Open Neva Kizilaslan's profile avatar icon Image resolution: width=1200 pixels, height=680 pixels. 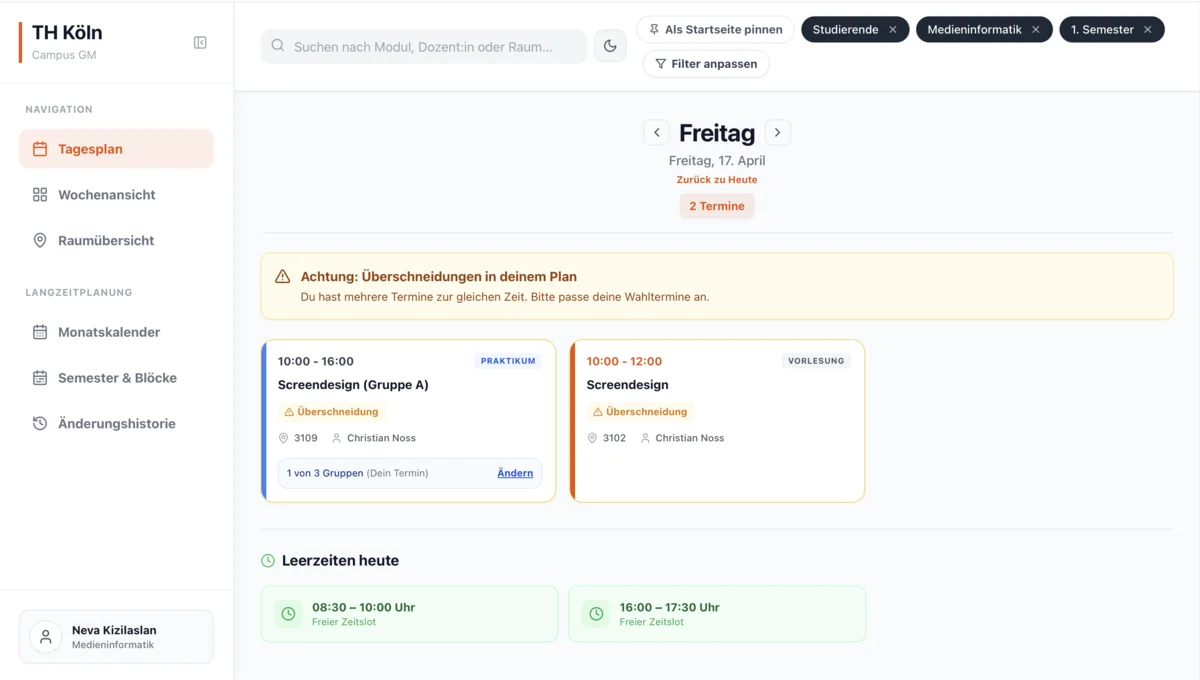click(45, 637)
